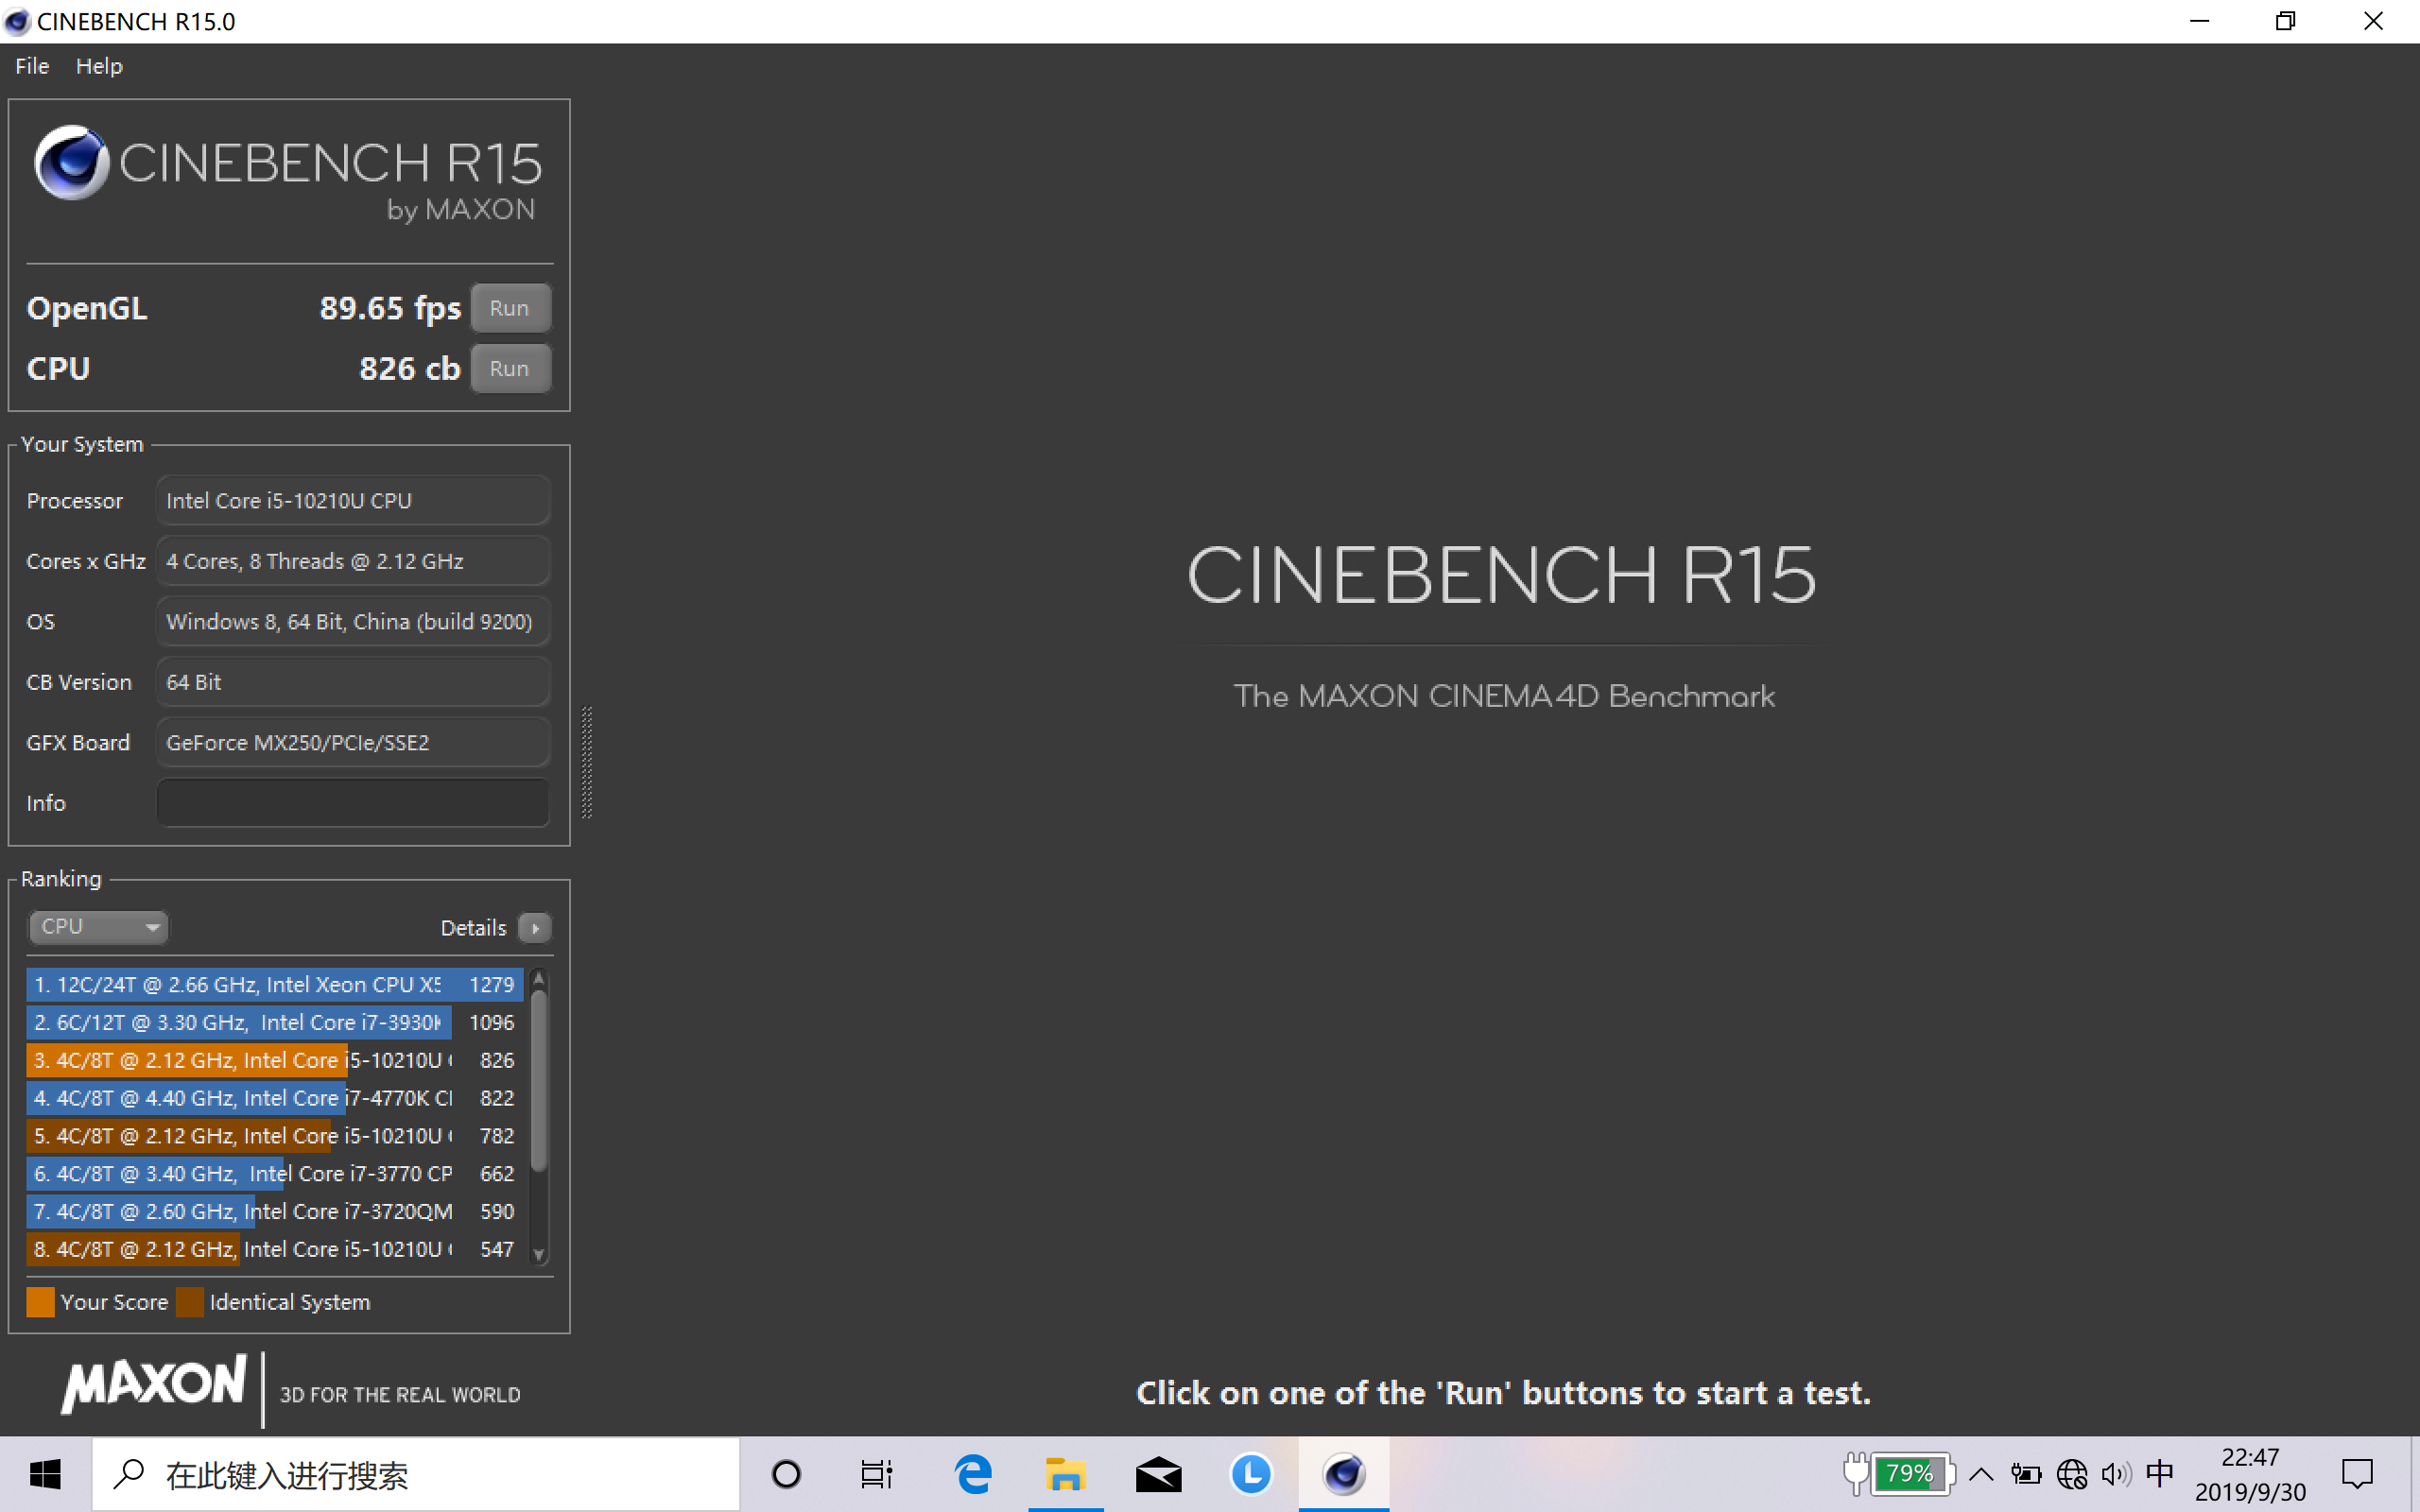Click the OS field showing Windows 8
Viewport: 2420px width, 1512px height.
(x=353, y=622)
